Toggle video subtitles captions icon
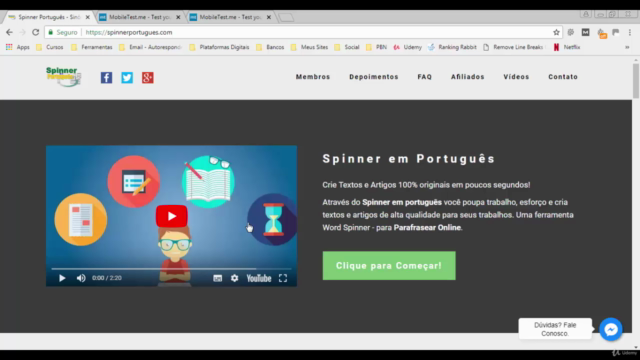The height and width of the screenshot is (360, 640). click(218, 278)
